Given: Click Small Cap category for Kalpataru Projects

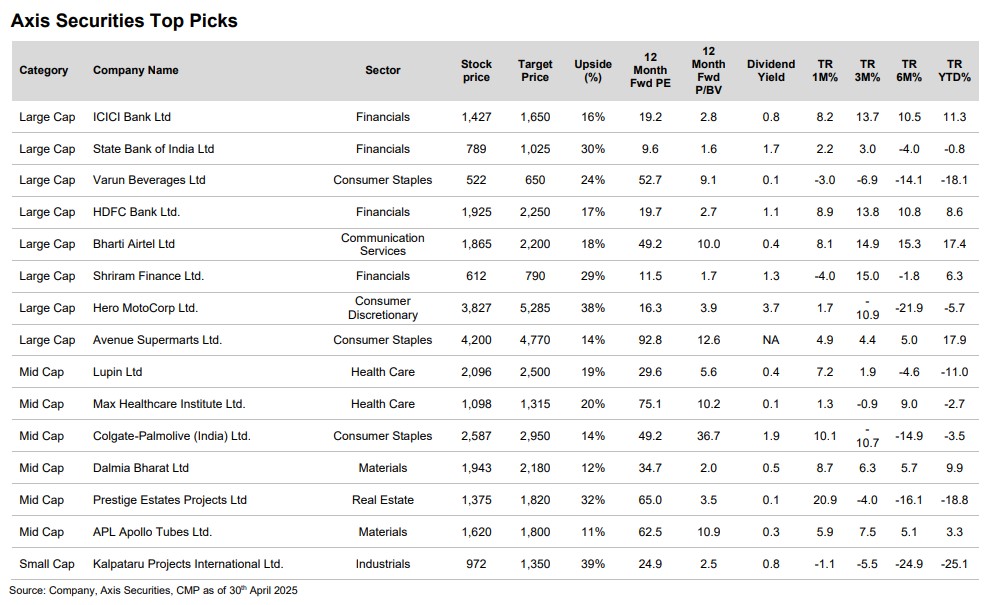Looking at the screenshot, I should [47, 564].
